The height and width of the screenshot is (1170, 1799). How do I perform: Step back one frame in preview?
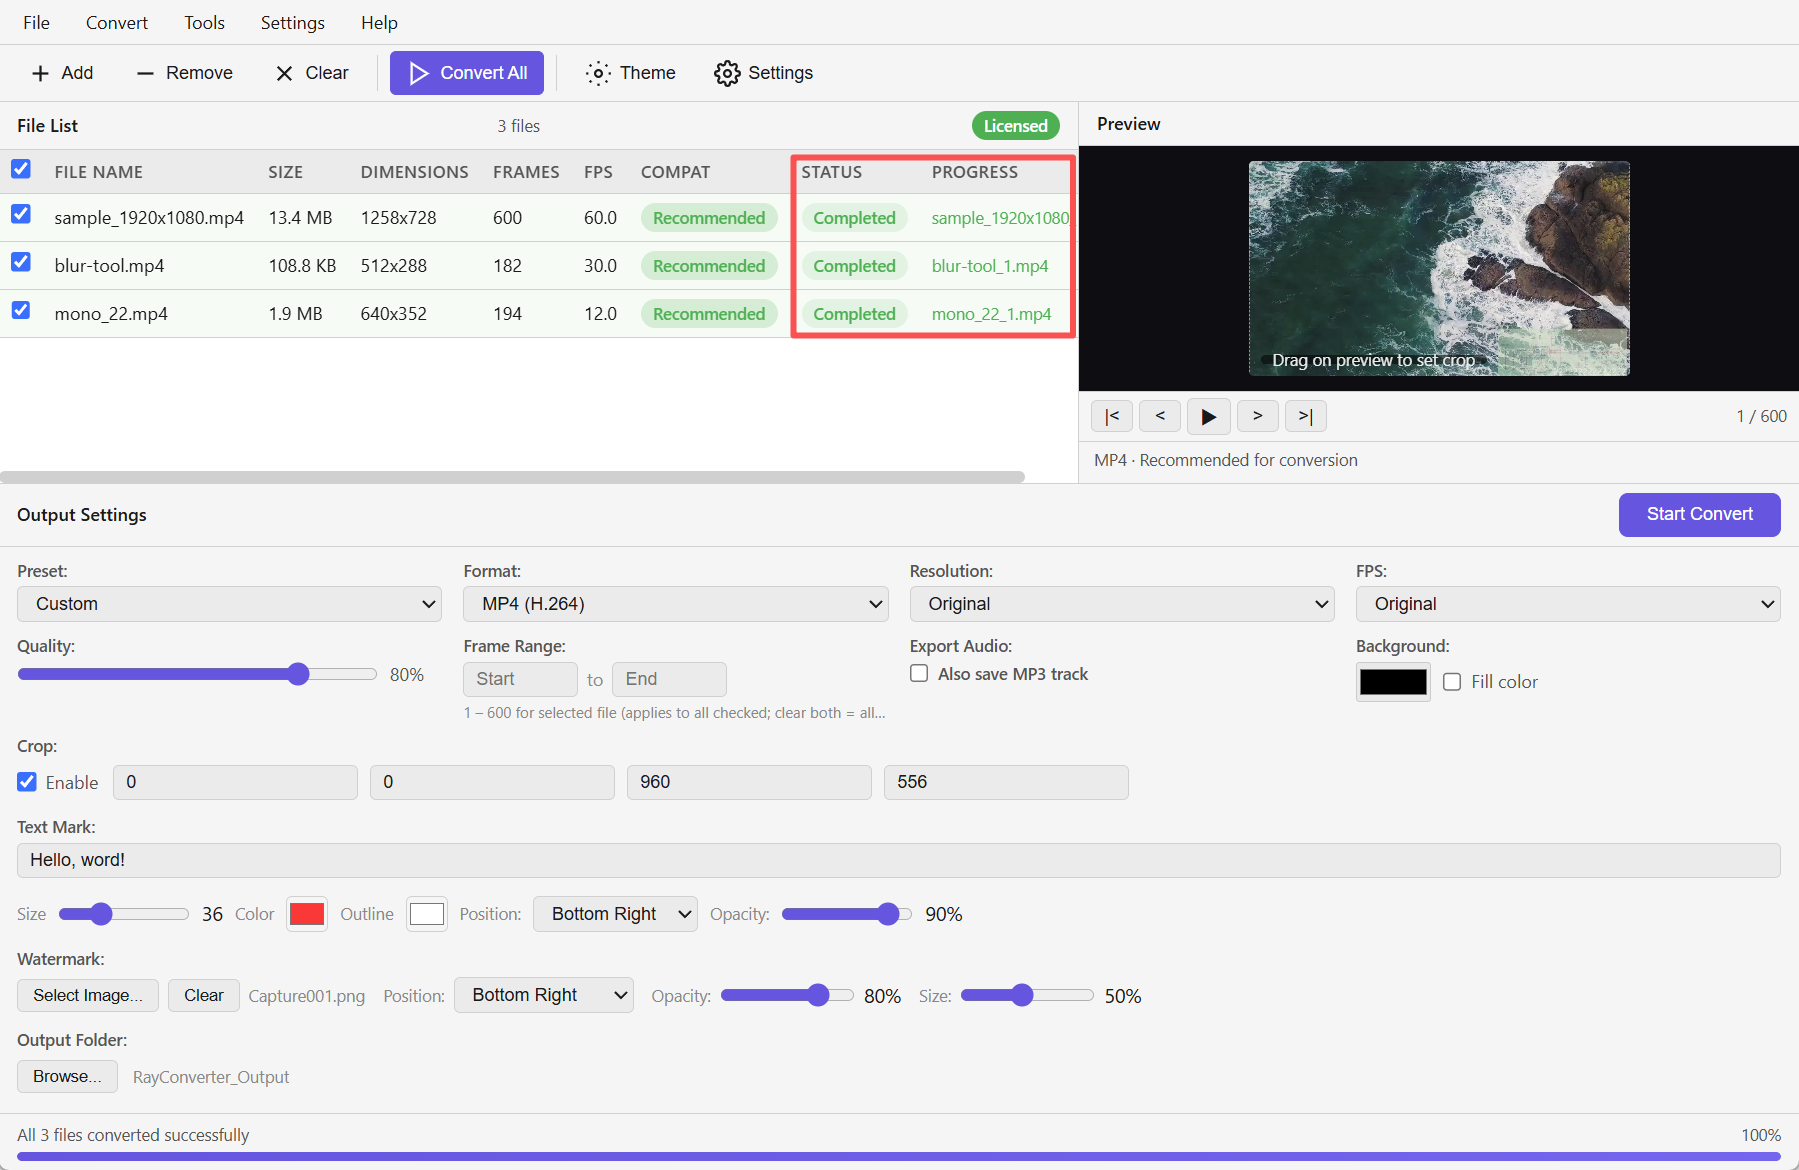(1160, 416)
